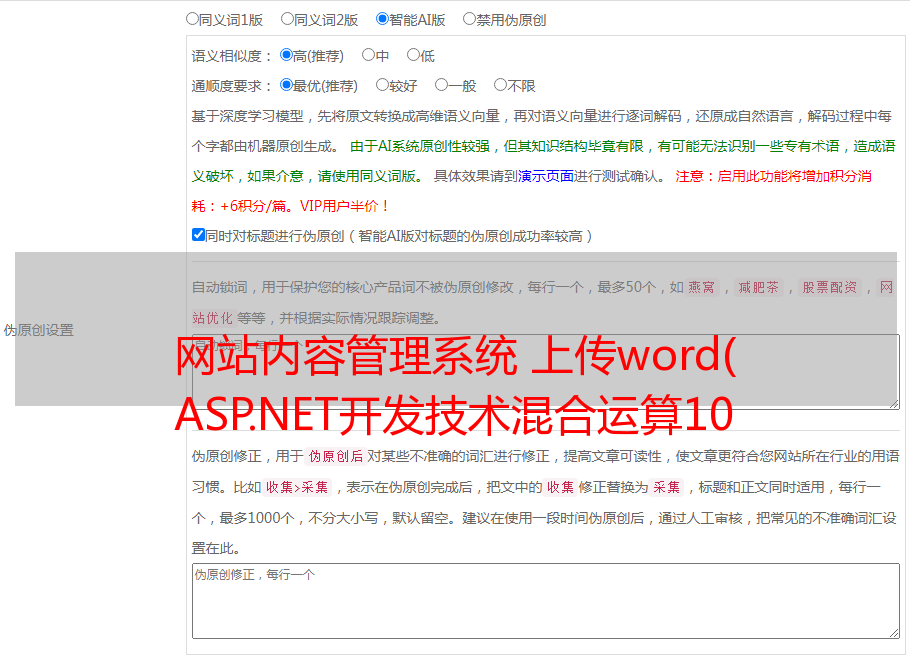The height and width of the screenshot is (658, 911).
Task: Click the 伪原创修正 textarea resize handle
Action: (x=894, y=633)
